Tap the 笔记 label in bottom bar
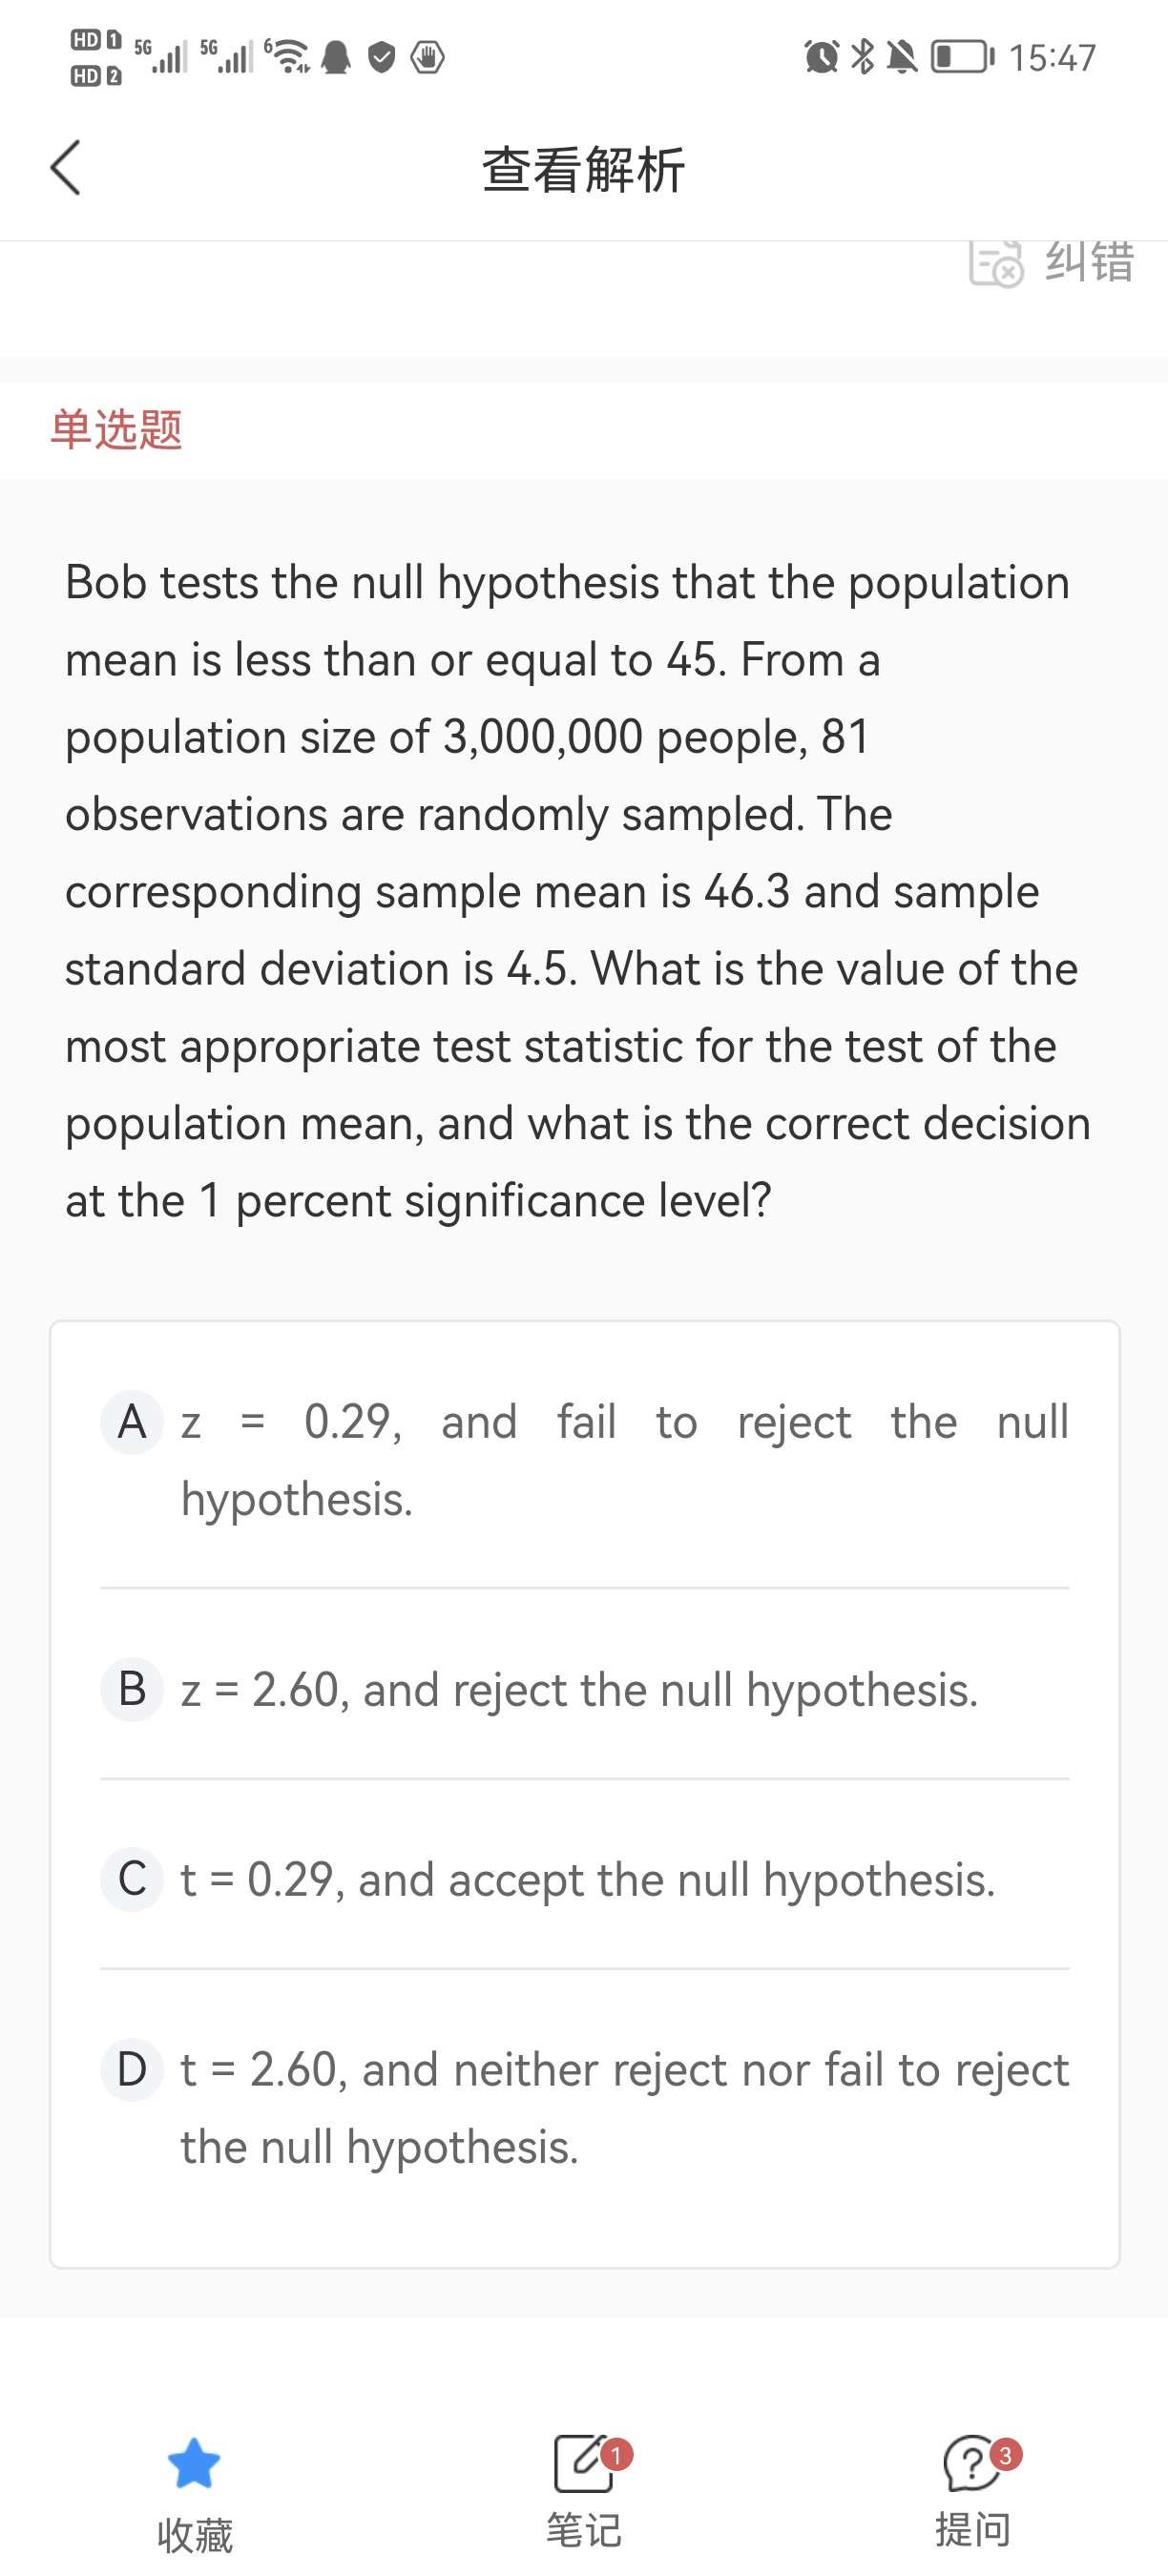Screen dimensions: 1168x2576 coord(584,2530)
